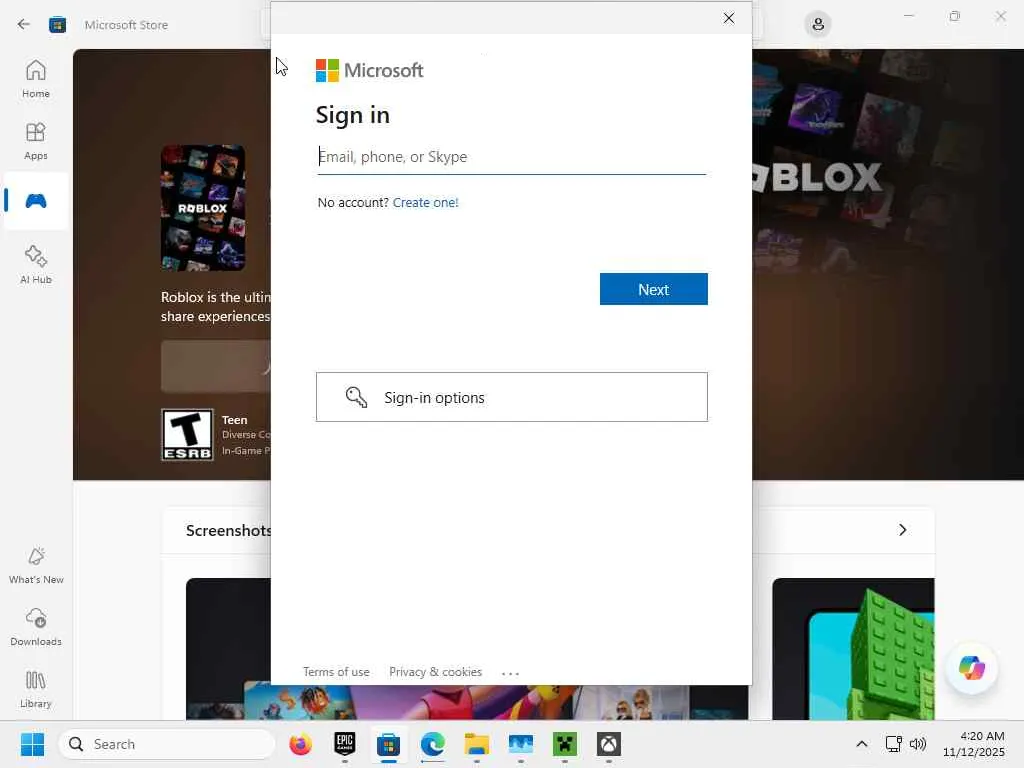Open AI Hub in the sidebar

36,264
